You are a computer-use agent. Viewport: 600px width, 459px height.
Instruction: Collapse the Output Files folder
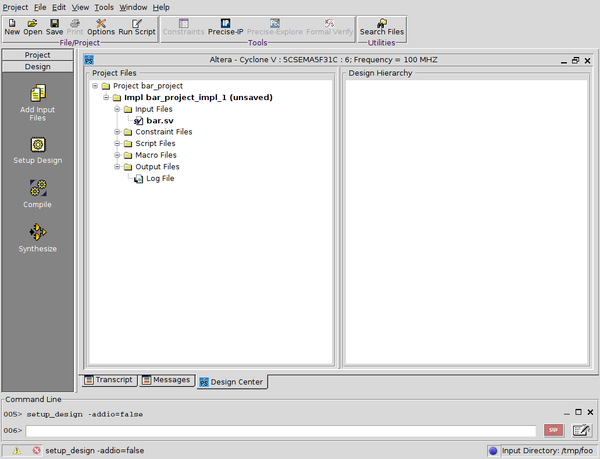[x=117, y=167]
